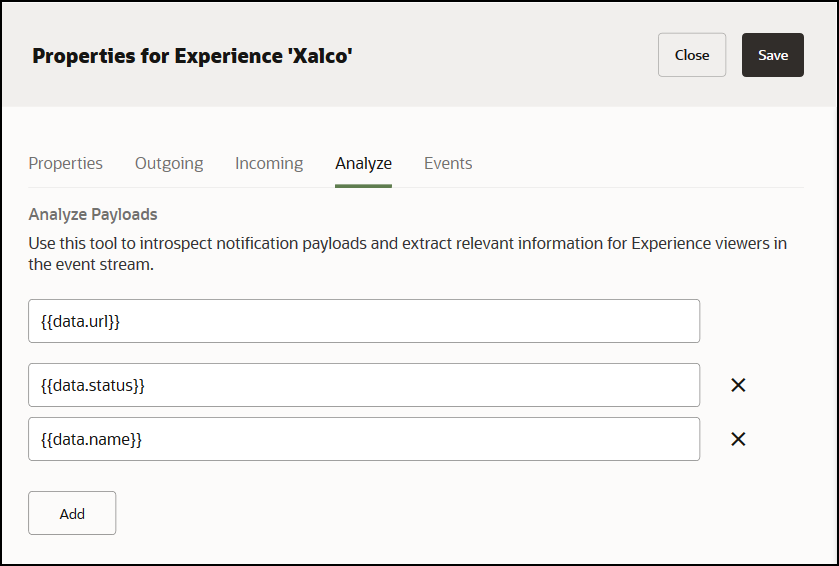Click the green underline beneath Analyze

tap(363, 185)
